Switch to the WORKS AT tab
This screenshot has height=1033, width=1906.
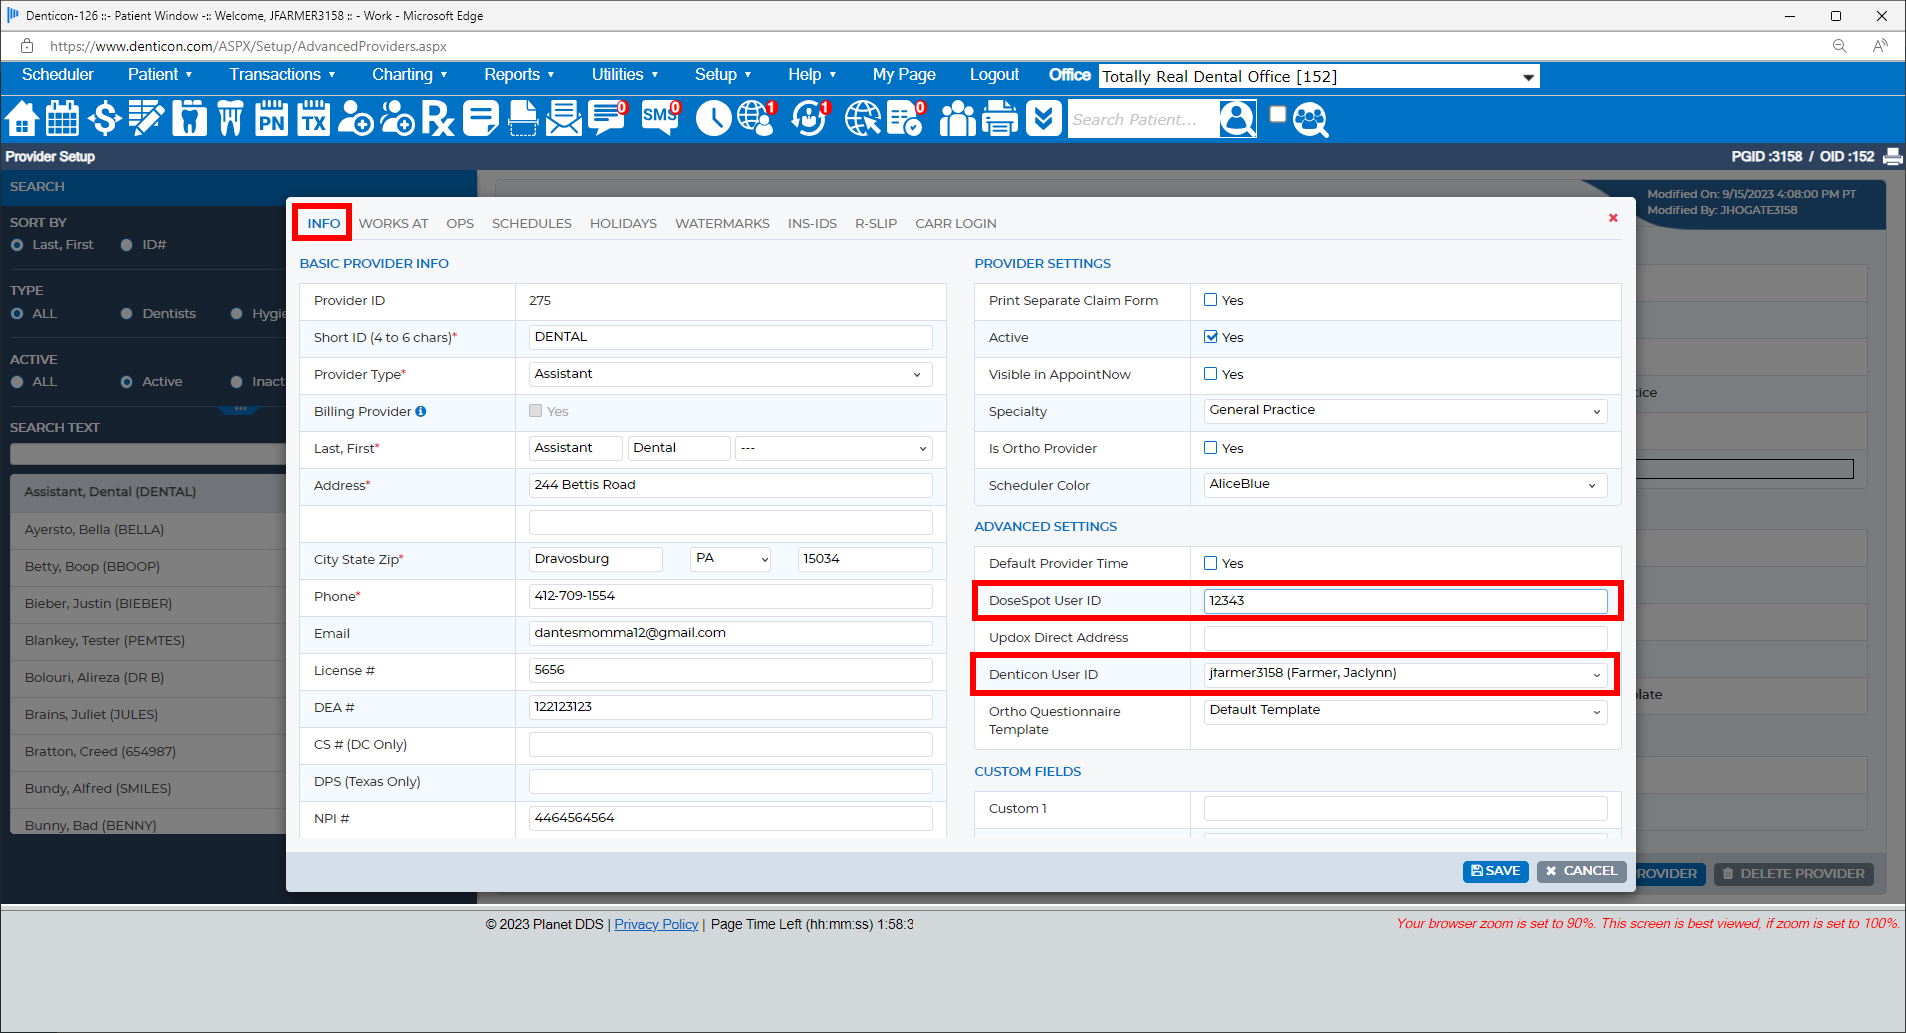point(393,223)
